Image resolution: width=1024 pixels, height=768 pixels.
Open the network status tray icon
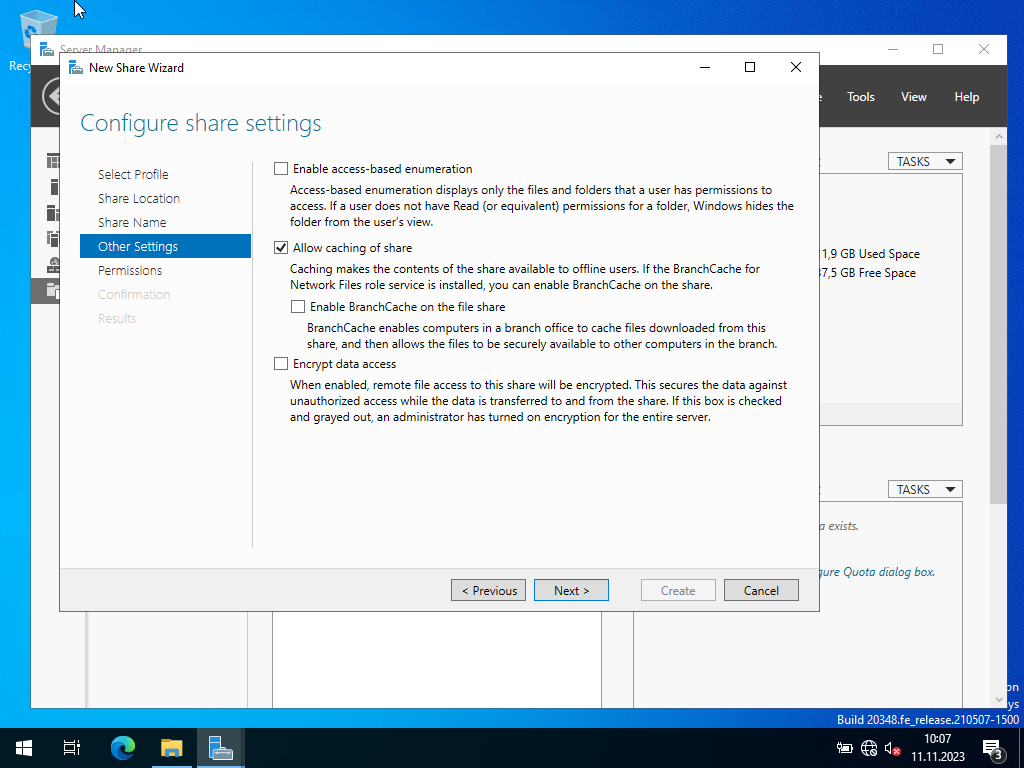point(868,748)
